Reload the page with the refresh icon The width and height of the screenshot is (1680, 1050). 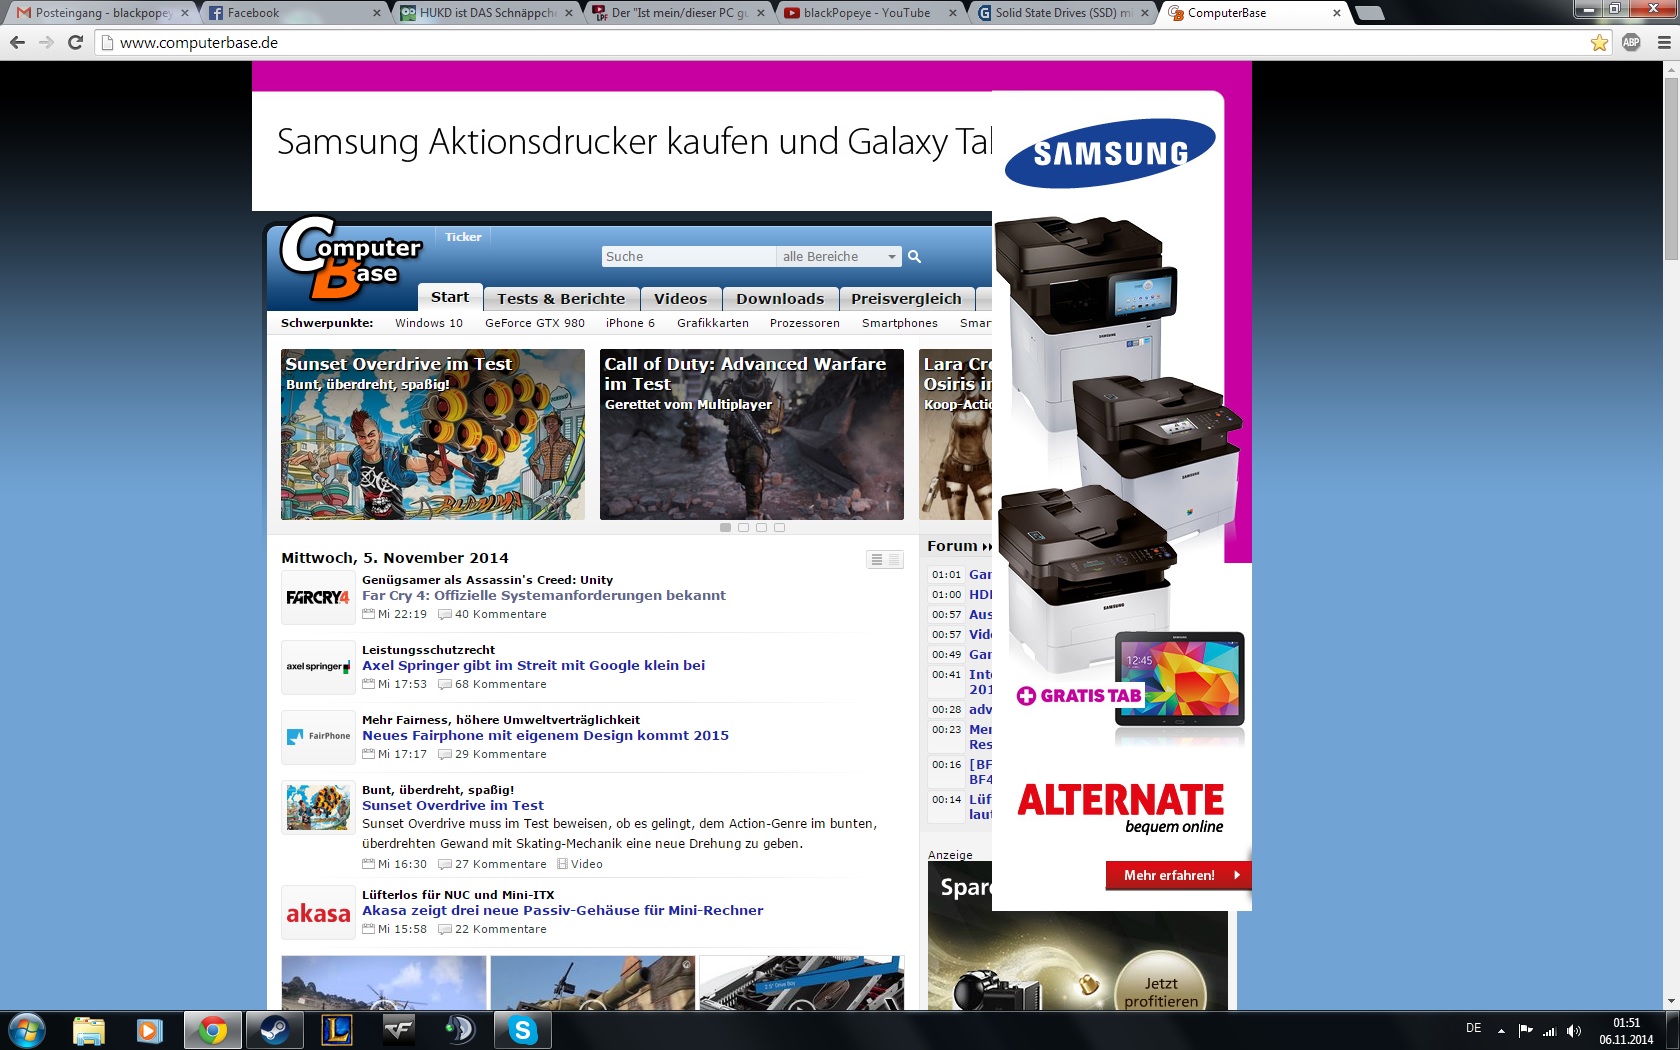(75, 42)
